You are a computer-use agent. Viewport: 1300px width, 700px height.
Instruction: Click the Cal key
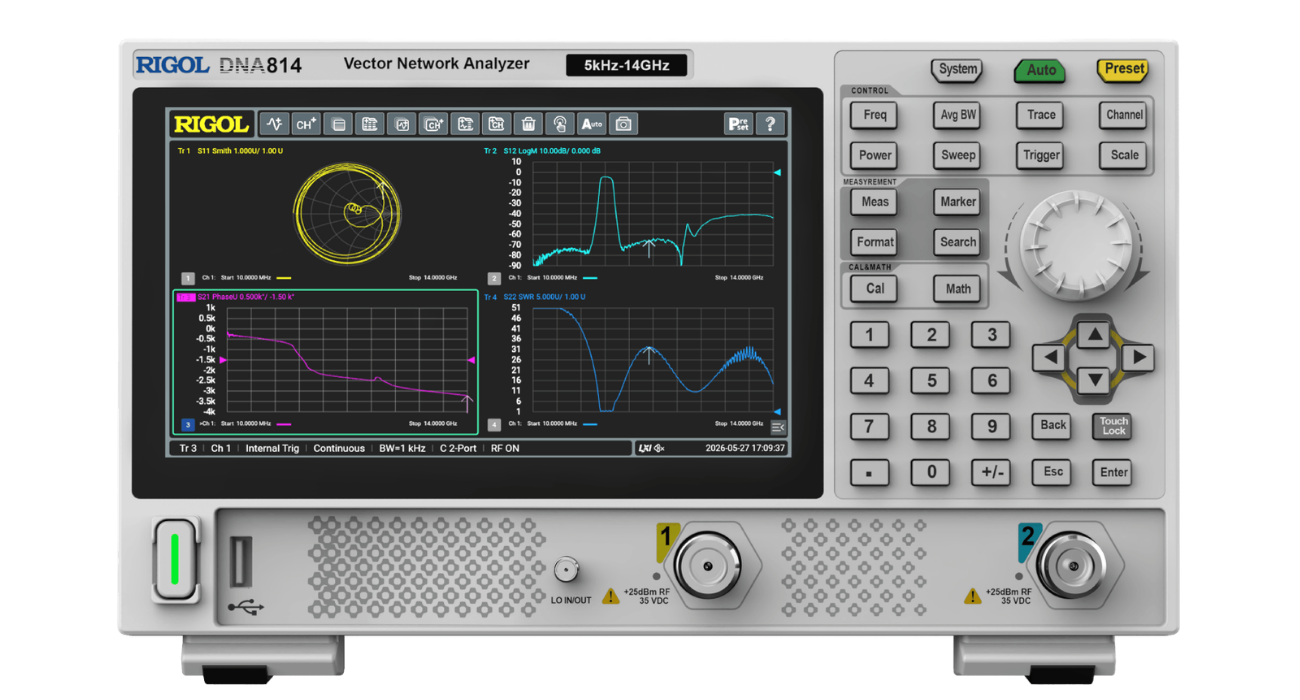click(x=875, y=288)
